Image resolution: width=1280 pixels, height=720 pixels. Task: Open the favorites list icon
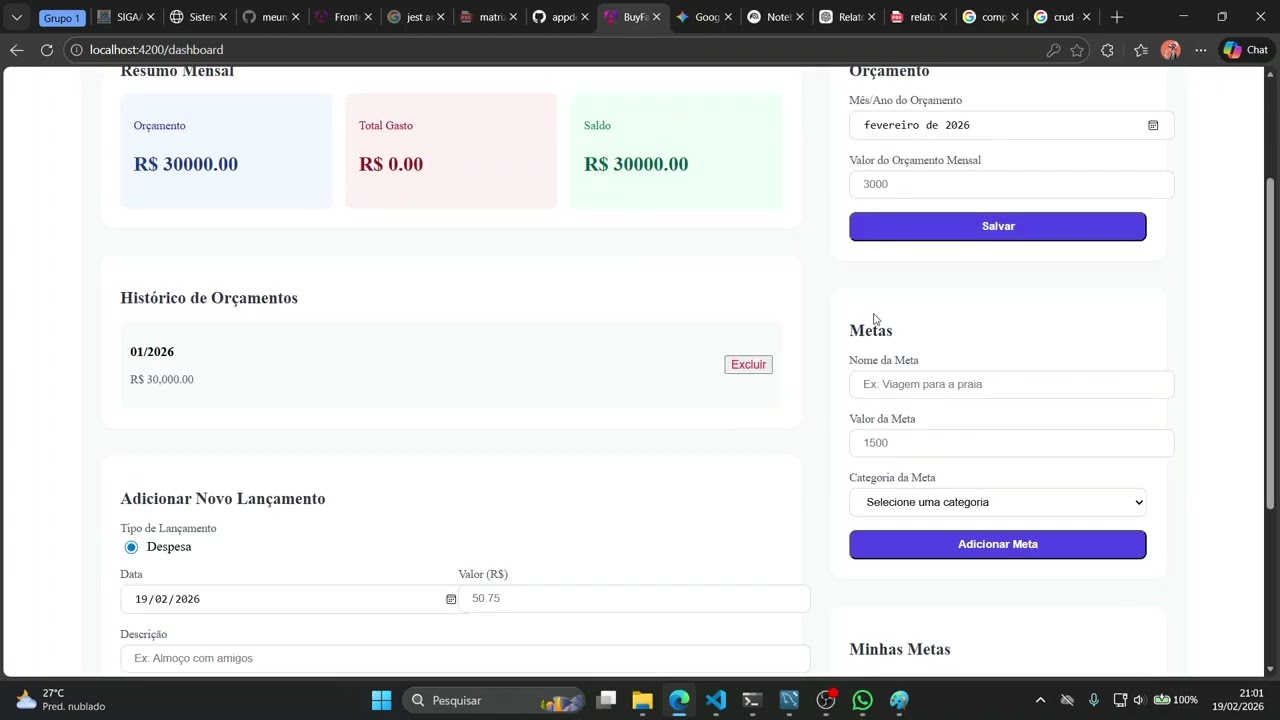tap(1141, 50)
